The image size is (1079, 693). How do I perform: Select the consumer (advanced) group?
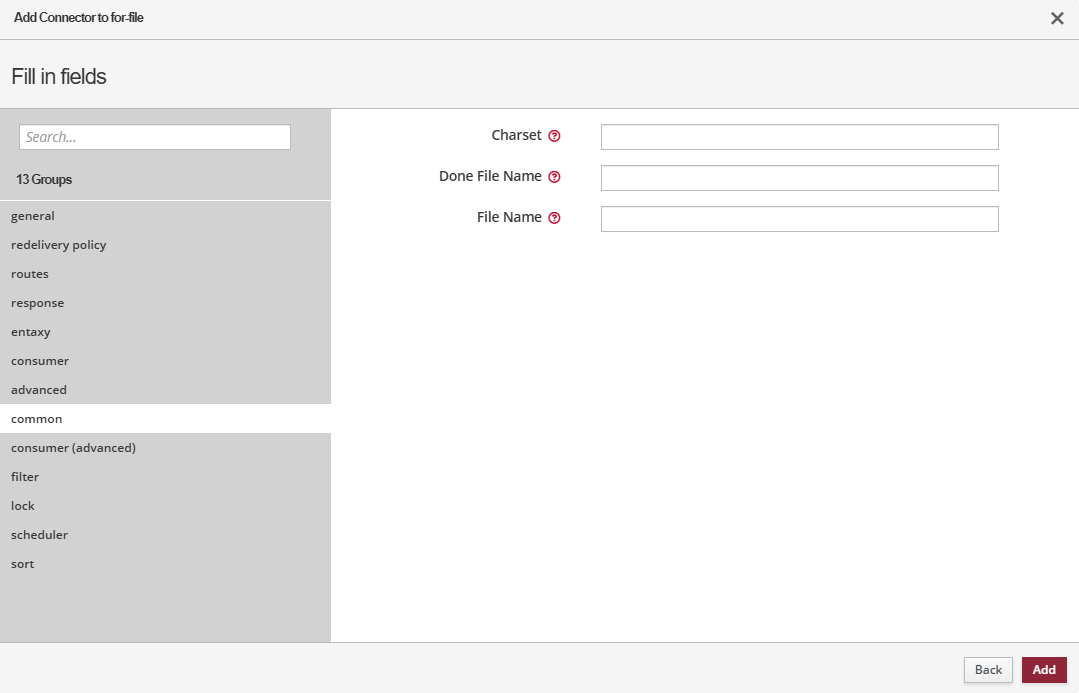tap(73, 448)
